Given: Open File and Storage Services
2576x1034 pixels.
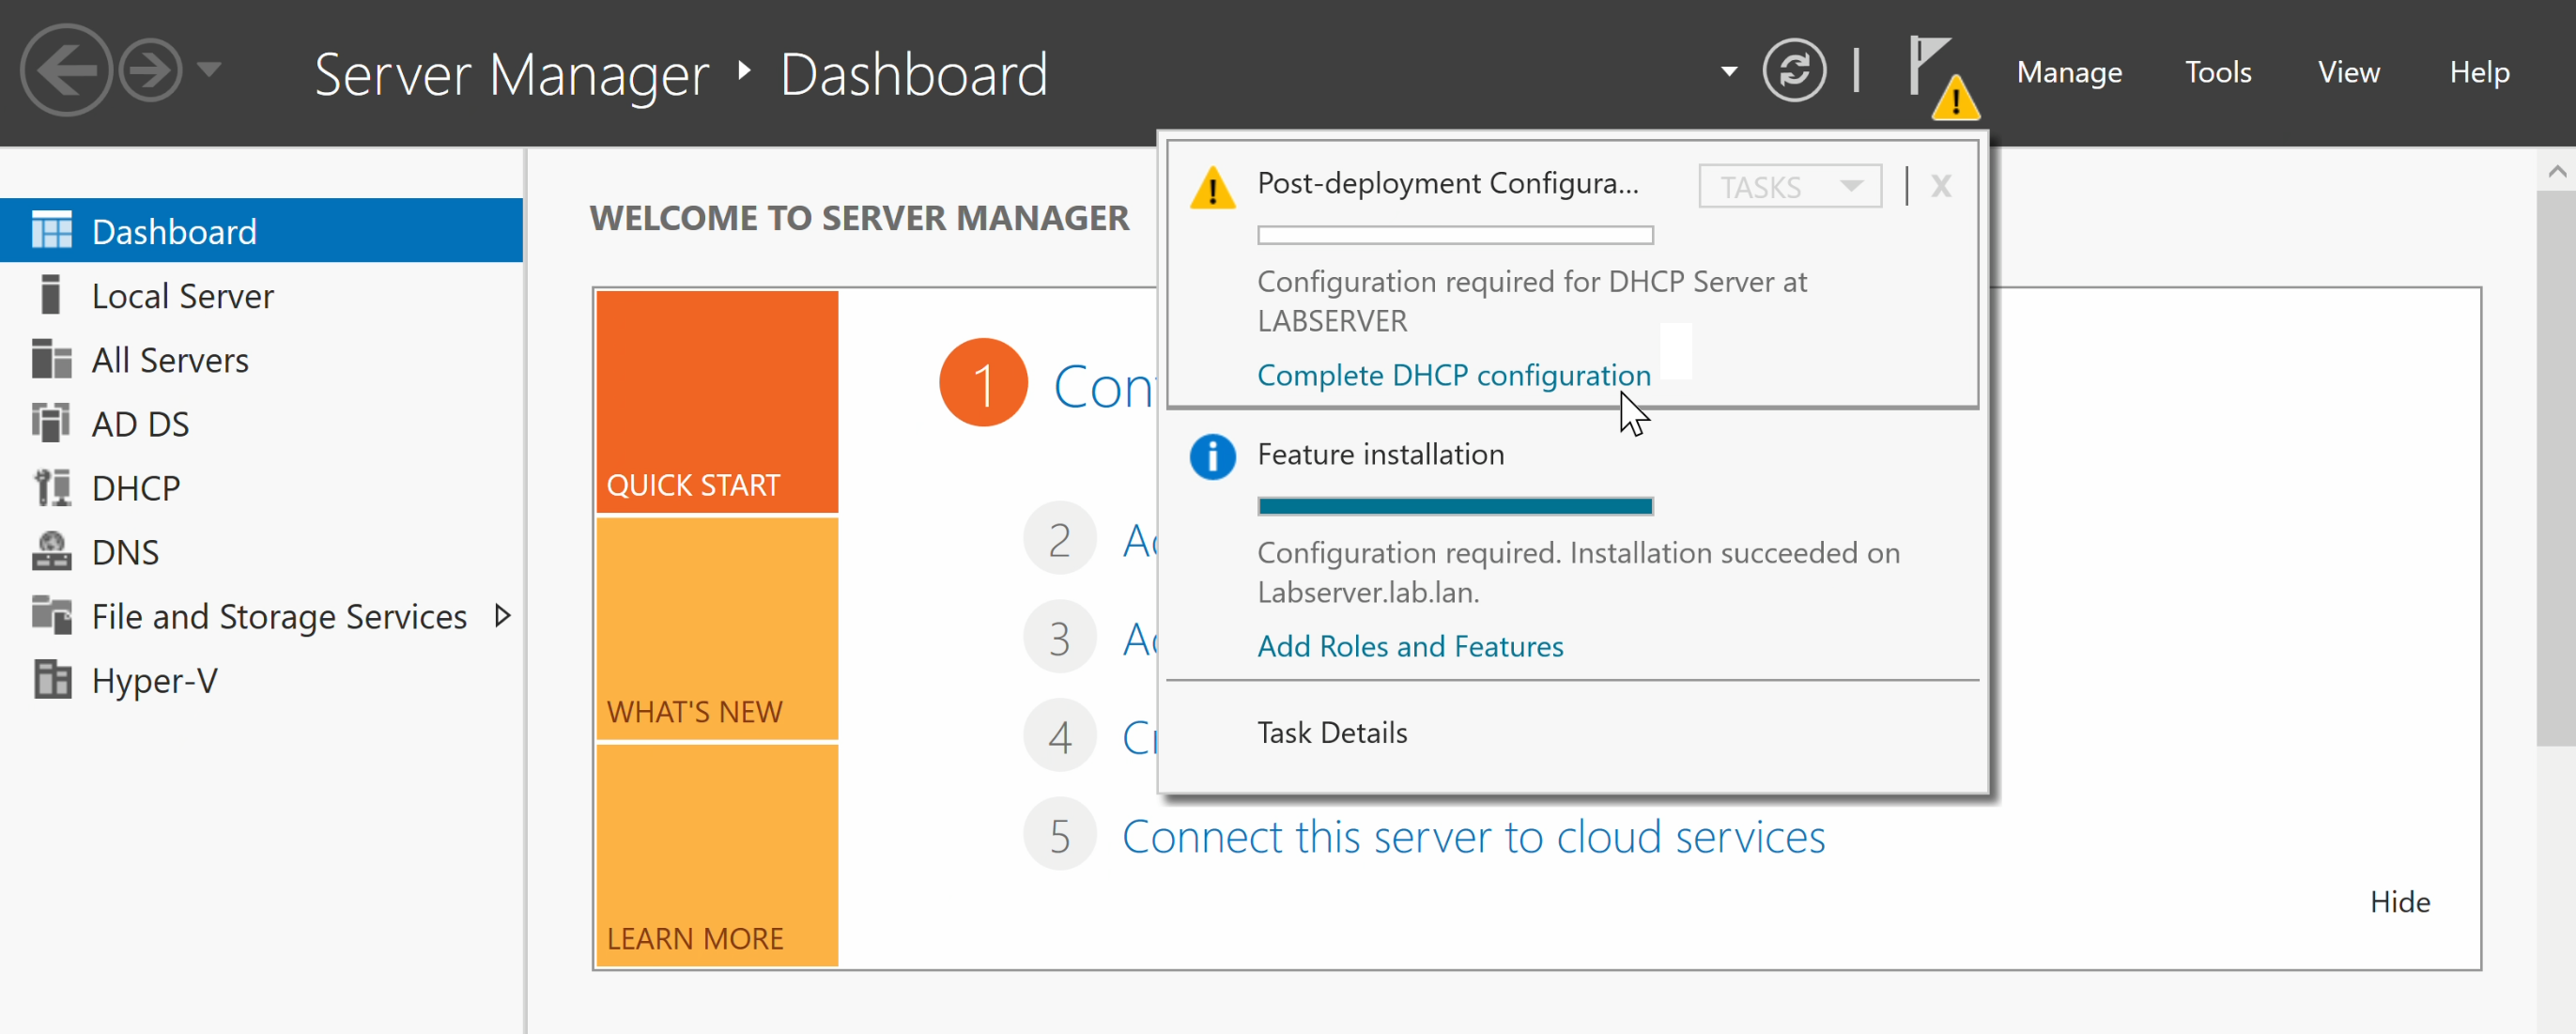Looking at the screenshot, I should click(279, 616).
